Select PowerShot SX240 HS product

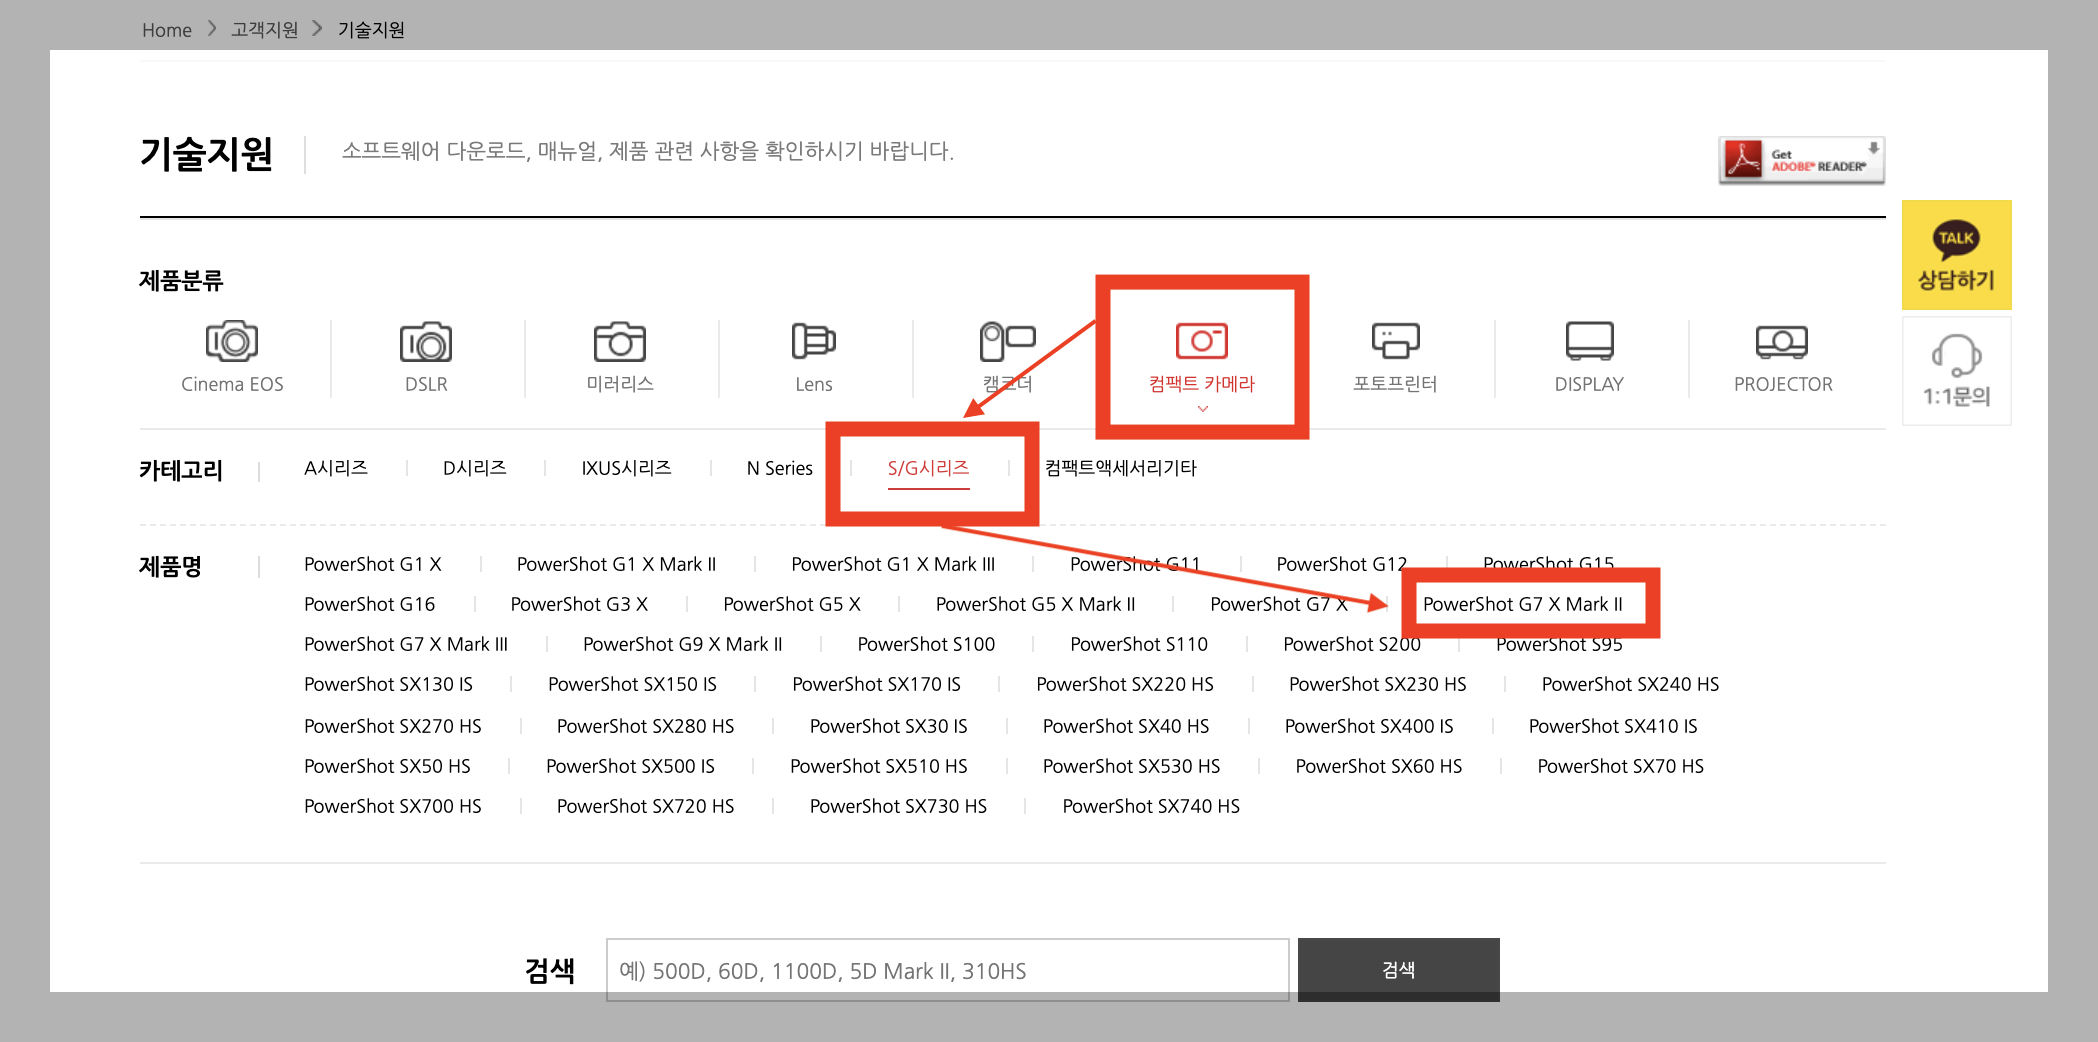(x=1631, y=684)
